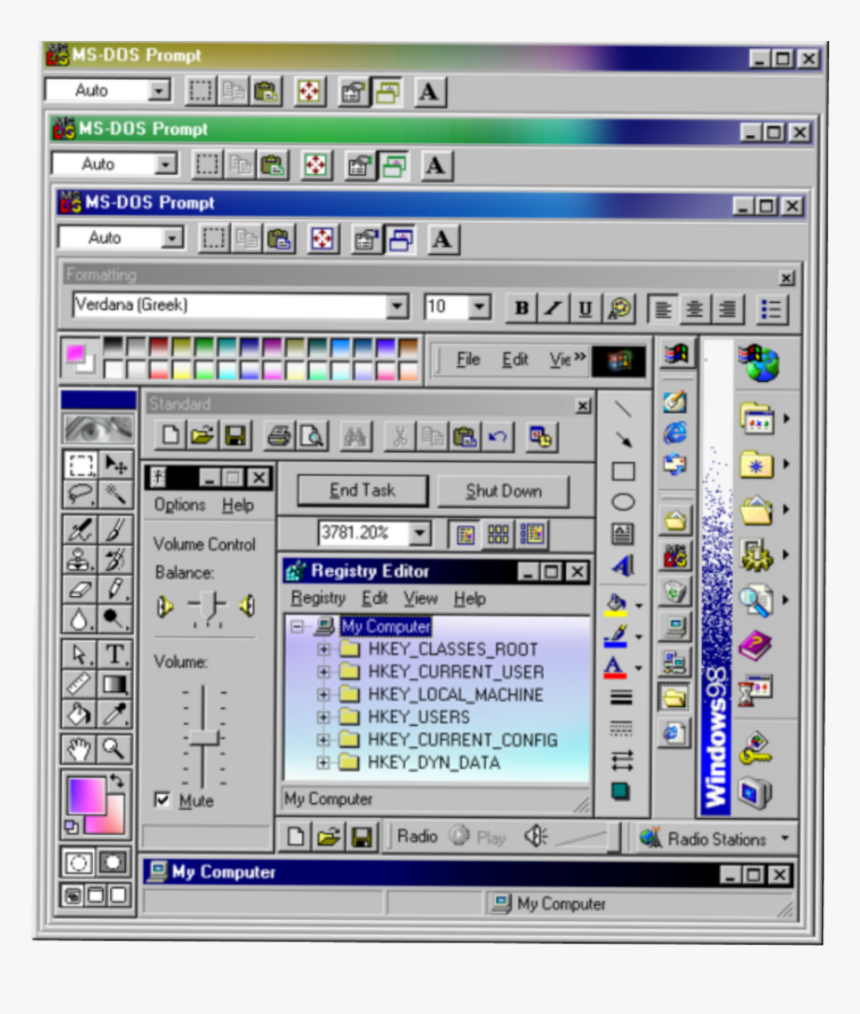The image size is (860, 1014).
Task: Select the Paint Bucket tool
Action: 81,714
